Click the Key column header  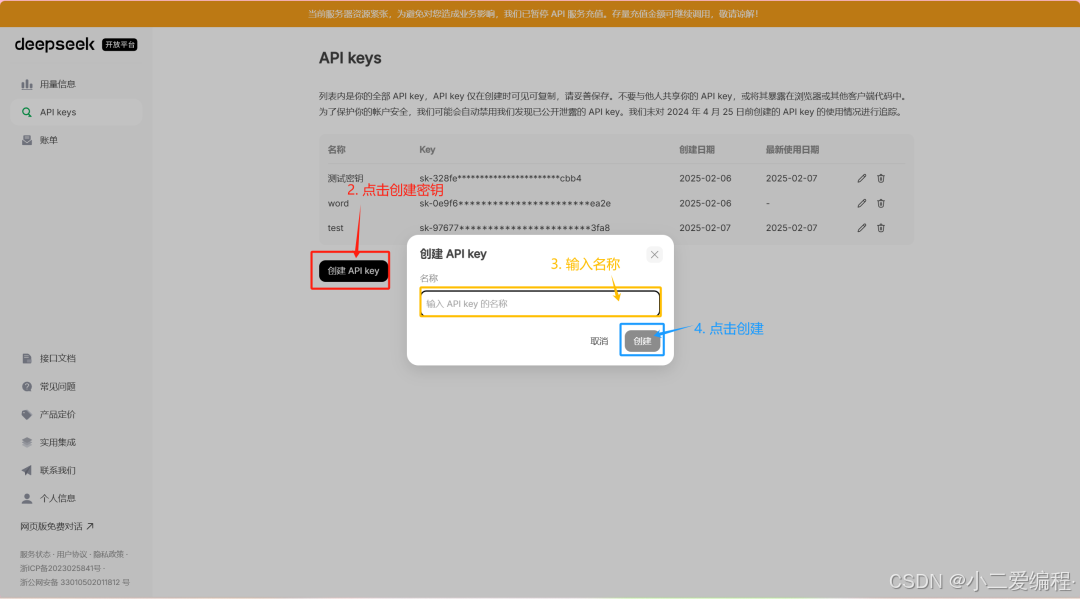(427, 149)
